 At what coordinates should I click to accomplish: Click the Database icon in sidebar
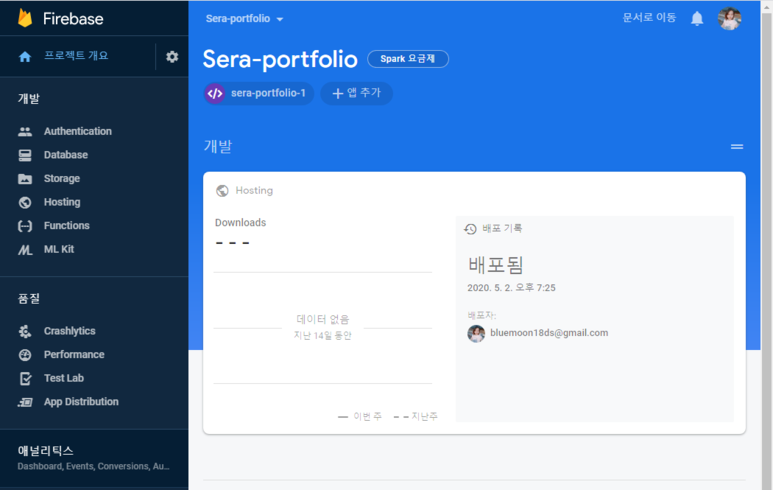(x=25, y=155)
